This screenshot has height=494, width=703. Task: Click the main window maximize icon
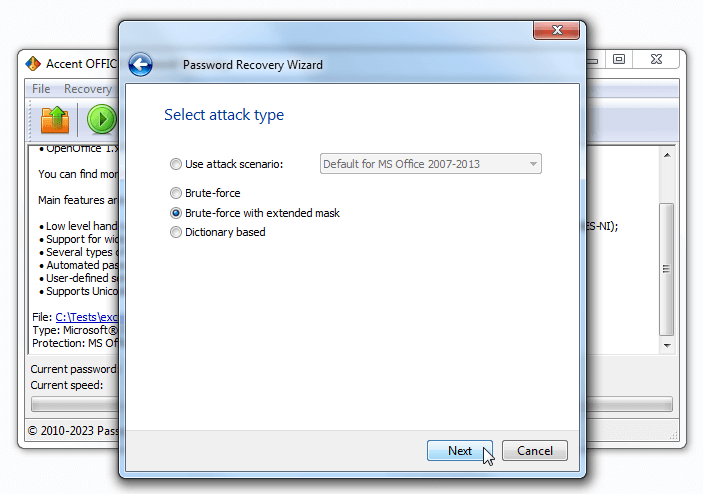tap(619, 59)
